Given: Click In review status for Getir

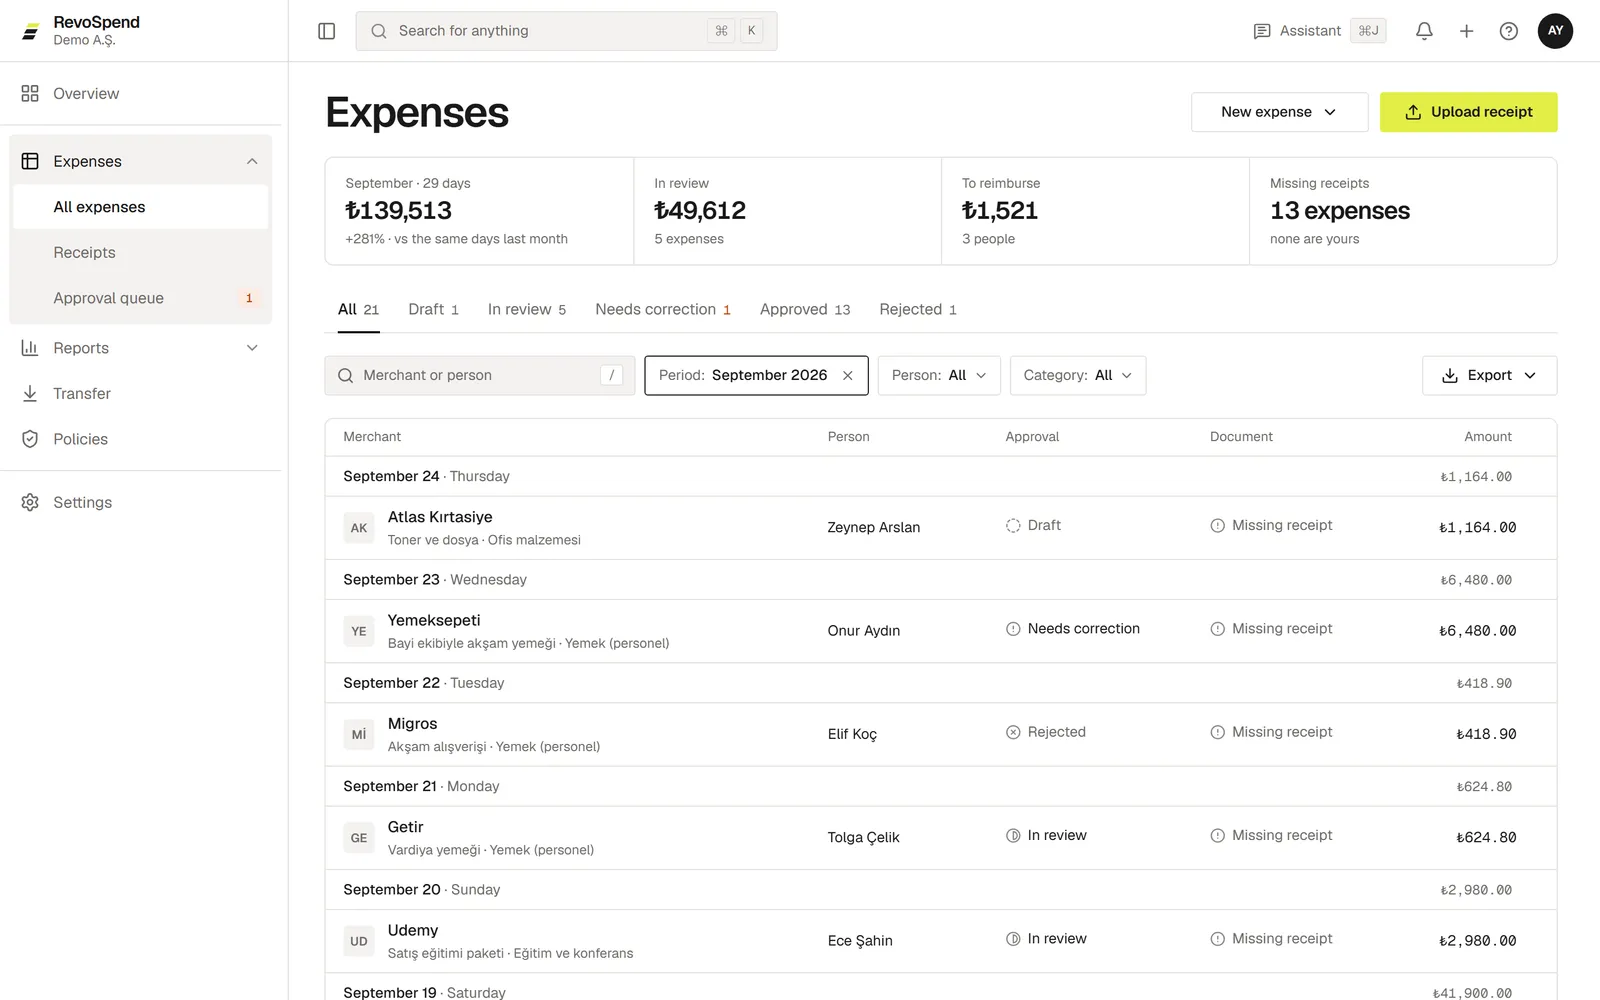Looking at the screenshot, I should 1046,835.
